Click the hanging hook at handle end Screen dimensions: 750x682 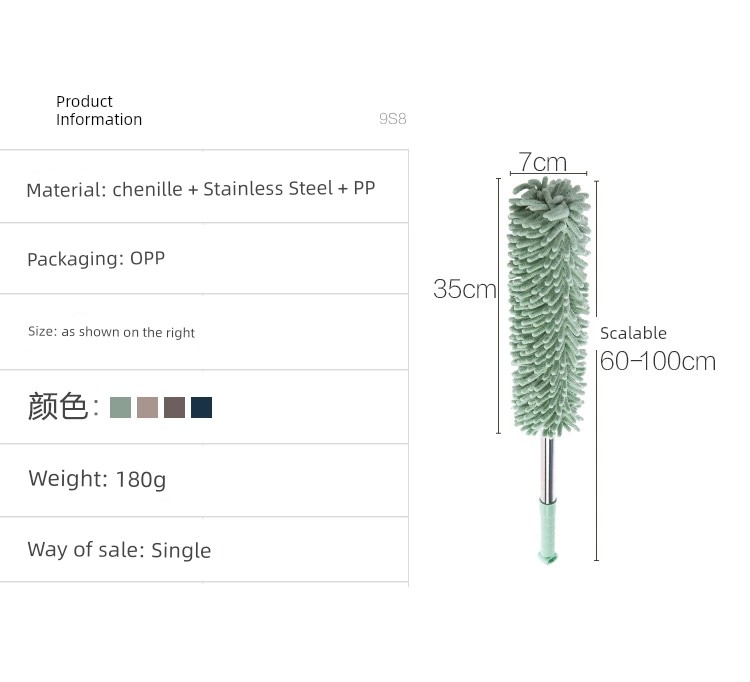pos(548,557)
